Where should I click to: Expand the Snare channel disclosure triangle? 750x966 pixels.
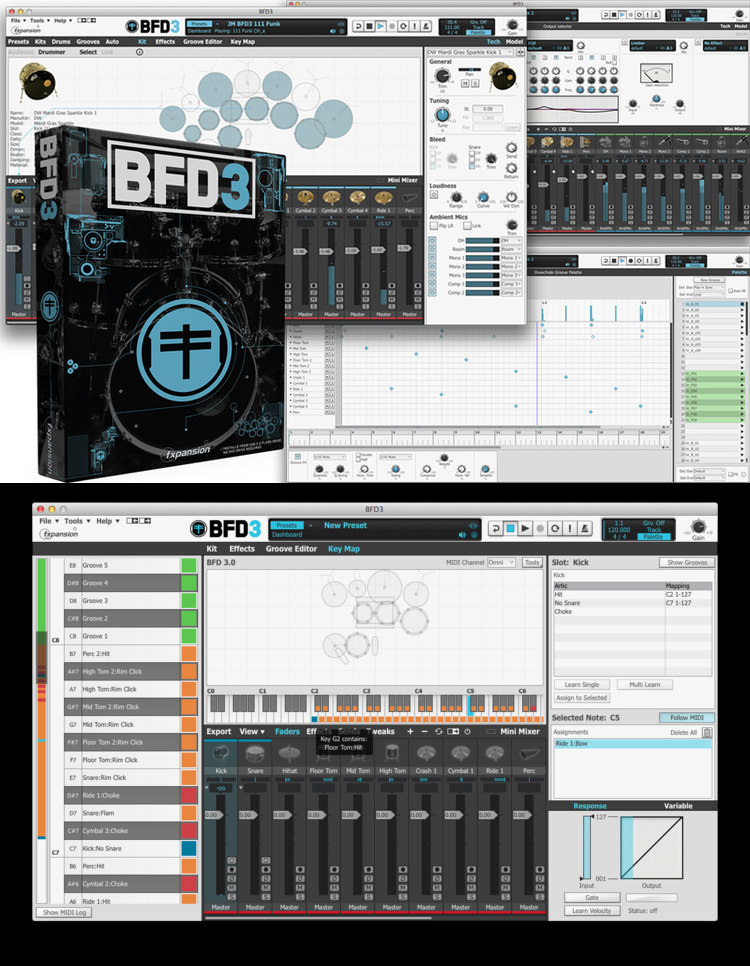(242, 788)
